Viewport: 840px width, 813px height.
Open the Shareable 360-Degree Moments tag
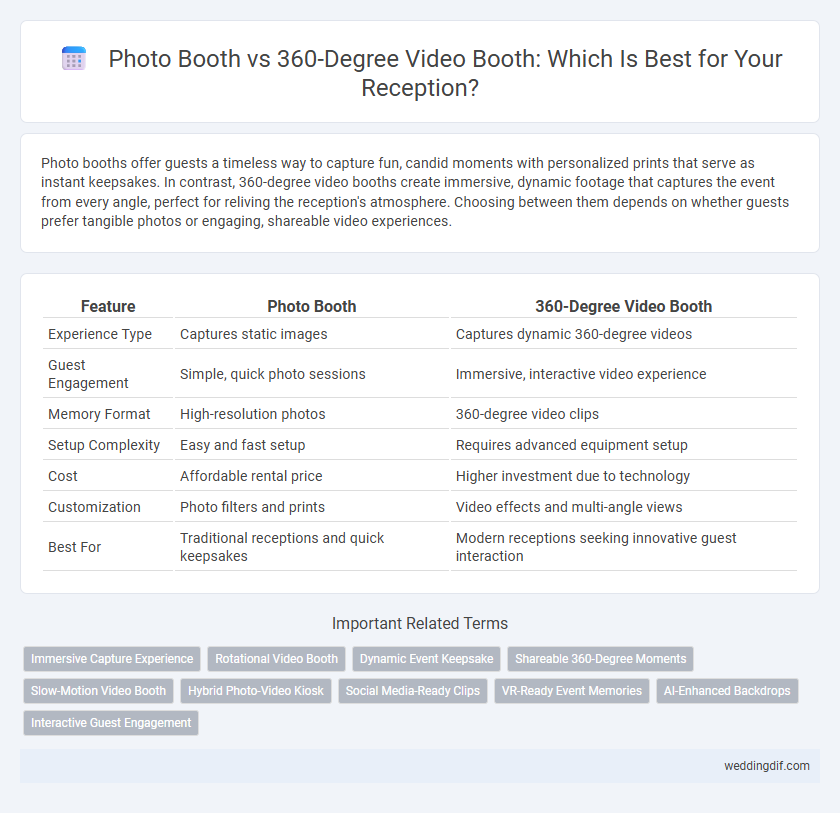[x=601, y=659]
